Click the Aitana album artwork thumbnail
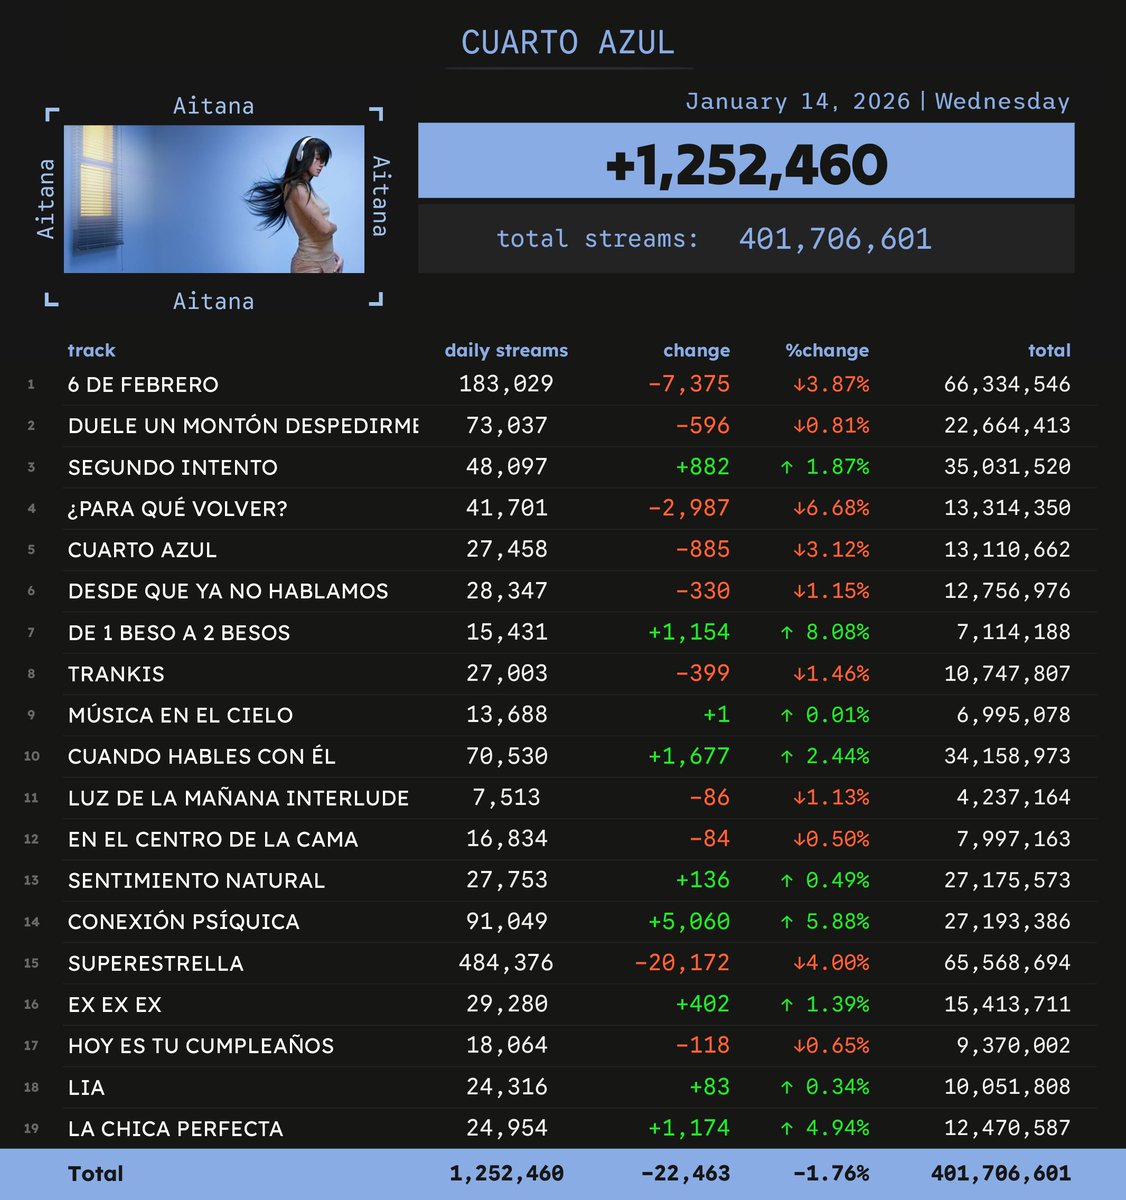 [x=215, y=198]
